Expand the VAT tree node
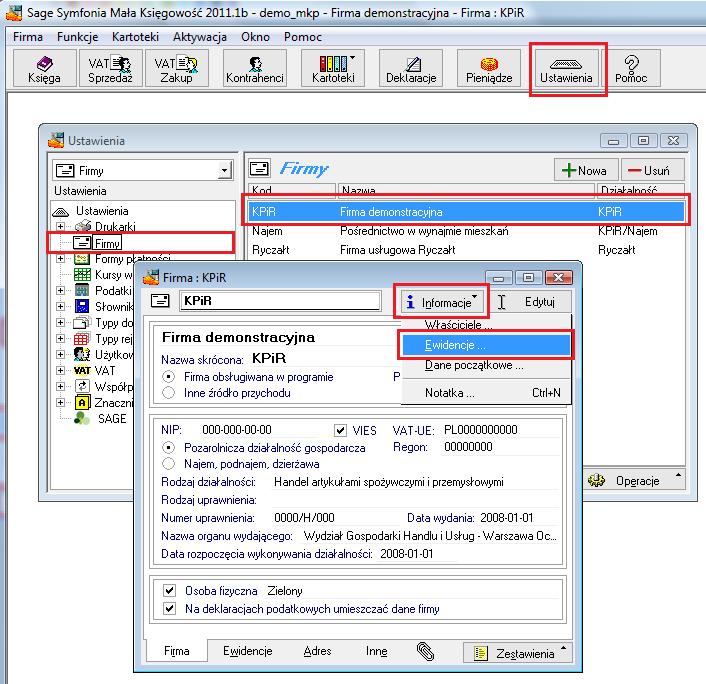 click(60, 371)
